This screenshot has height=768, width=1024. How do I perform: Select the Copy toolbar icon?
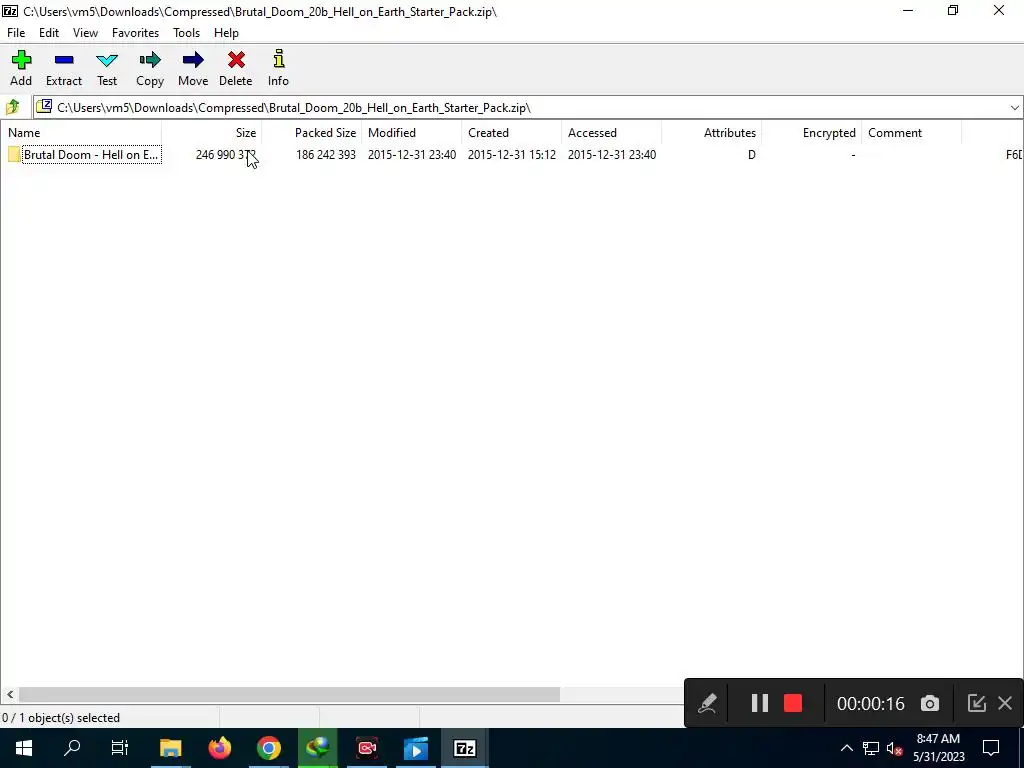click(x=150, y=68)
